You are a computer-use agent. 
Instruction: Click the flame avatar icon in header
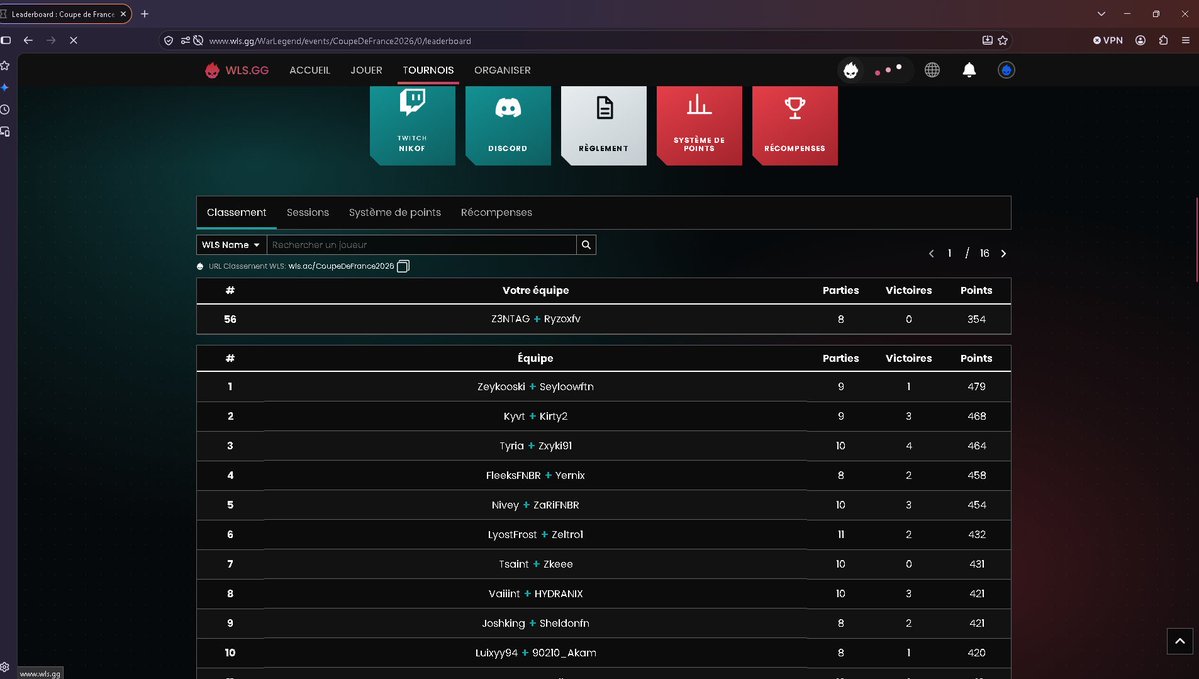850,70
